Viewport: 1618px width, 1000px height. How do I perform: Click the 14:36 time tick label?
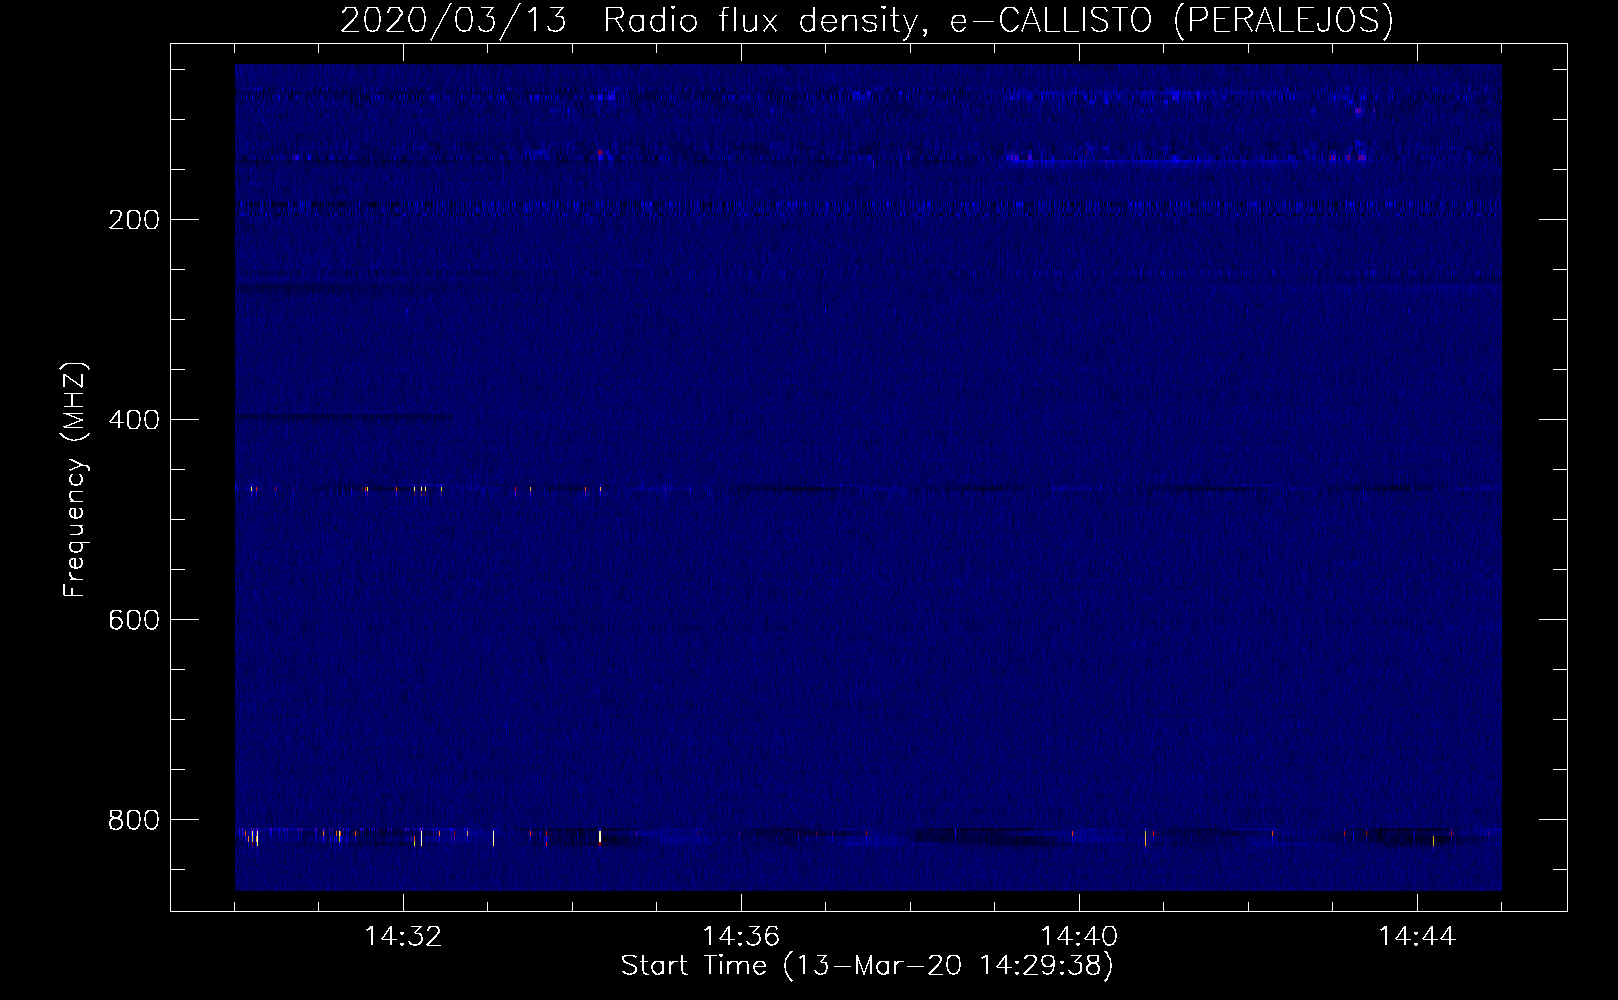(x=741, y=937)
